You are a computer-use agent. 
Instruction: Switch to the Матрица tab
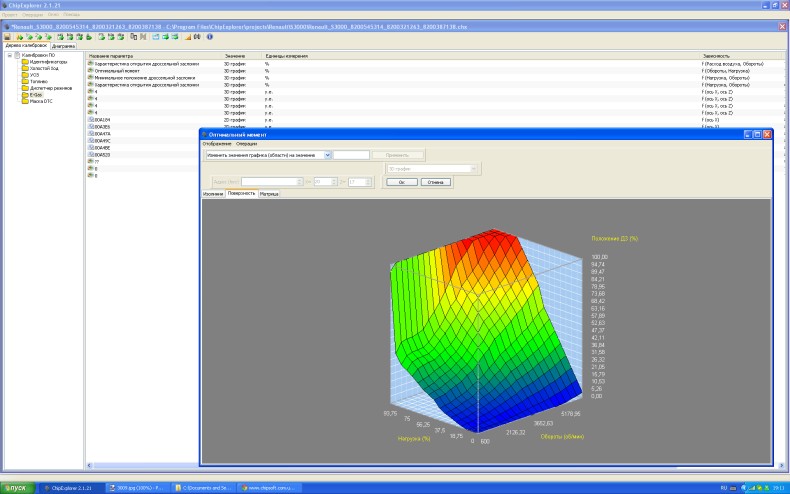(269, 193)
